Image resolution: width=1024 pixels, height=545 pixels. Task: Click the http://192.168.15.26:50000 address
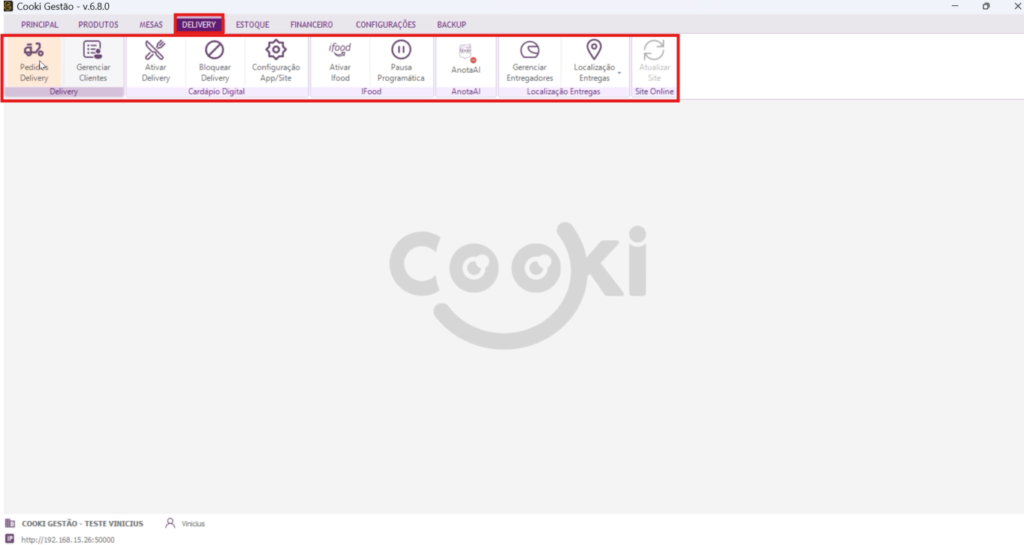67,539
